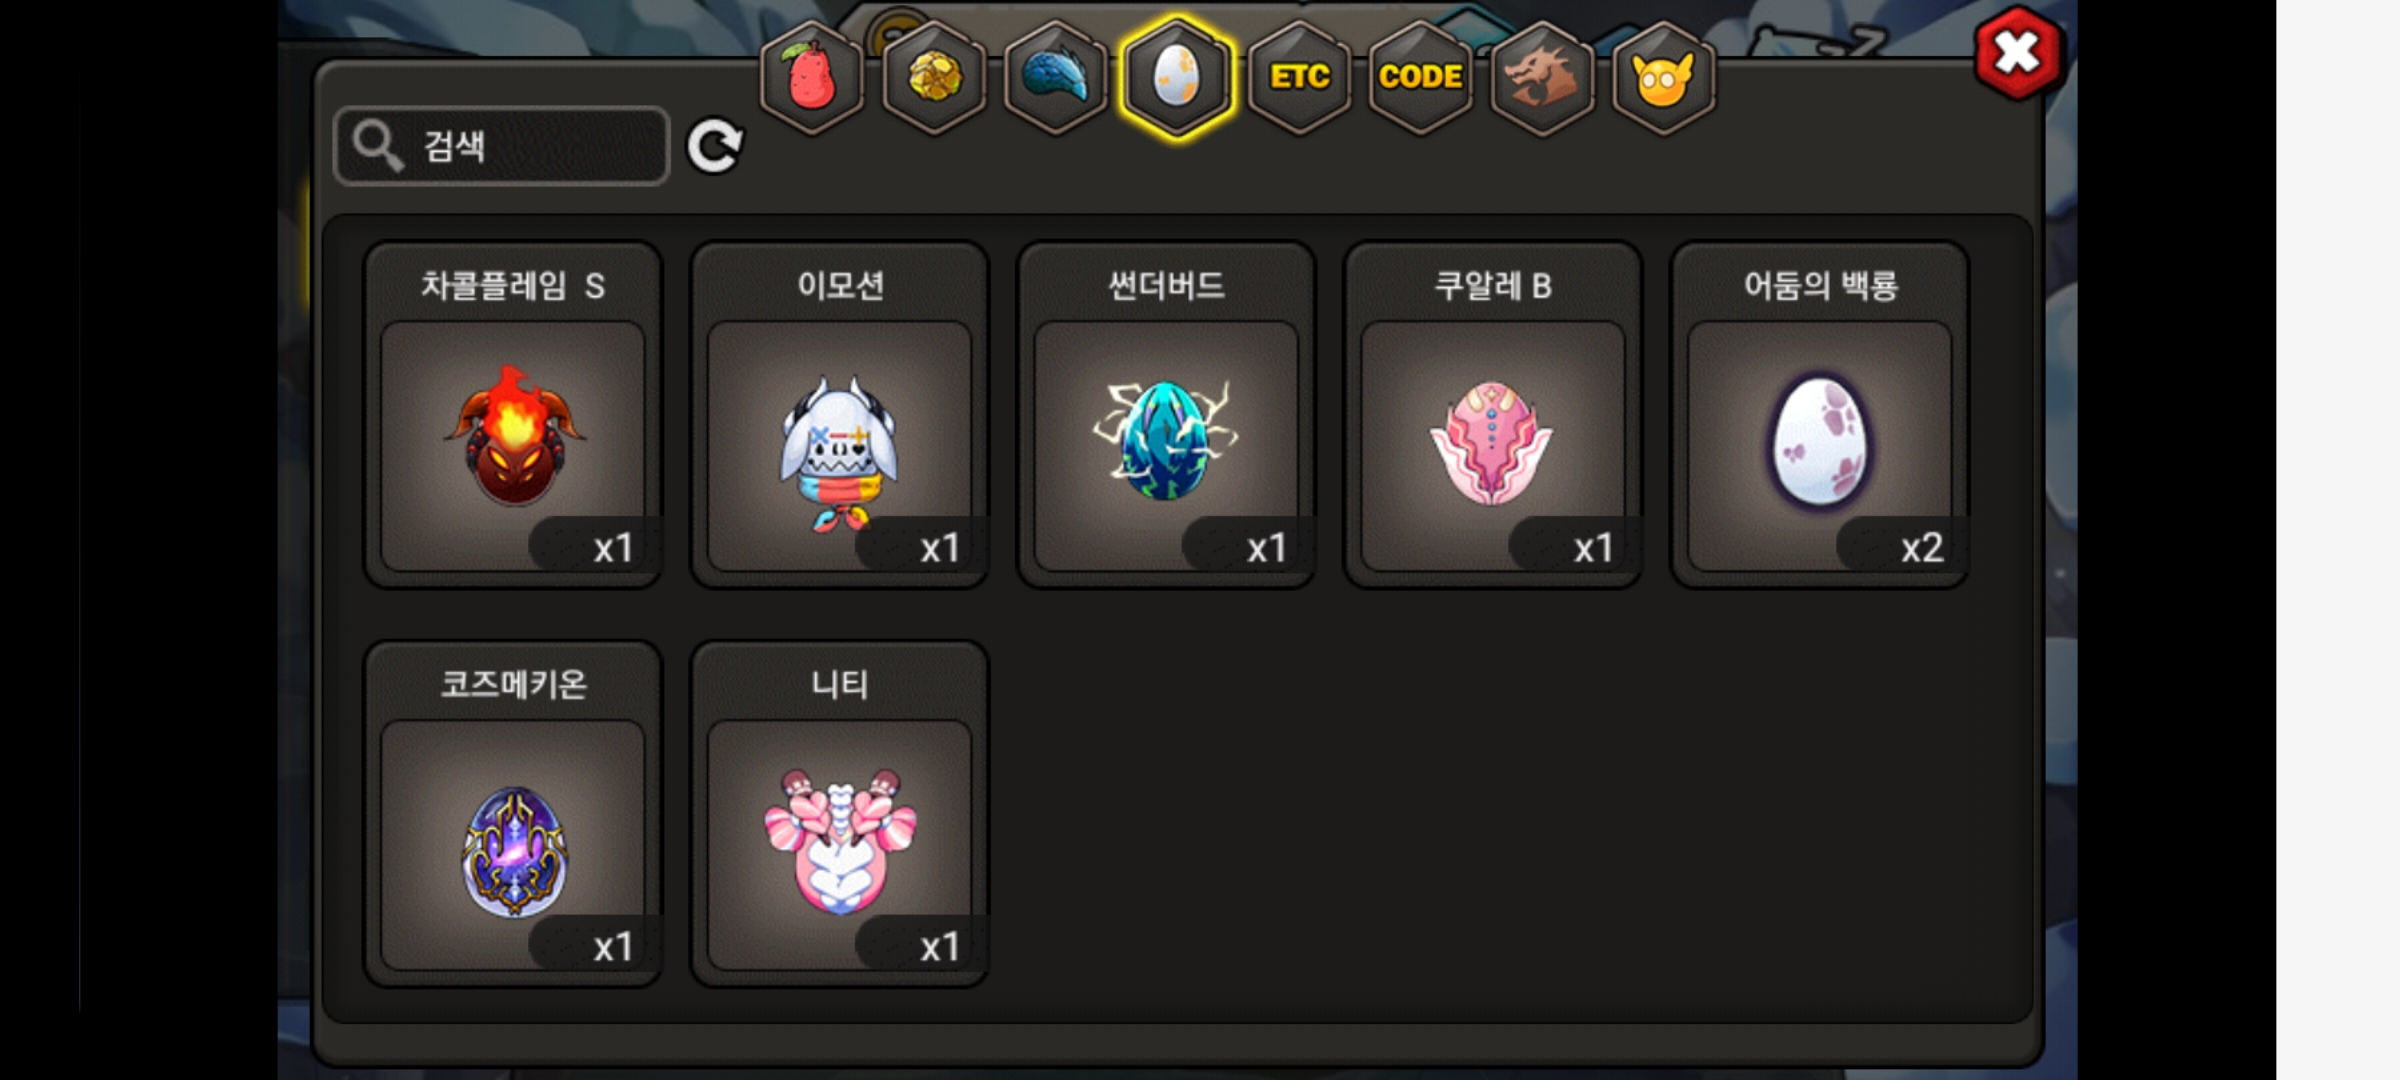Image resolution: width=2400 pixels, height=1080 pixels.
Task: Open the CODE tab
Action: click(x=1420, y=77)
